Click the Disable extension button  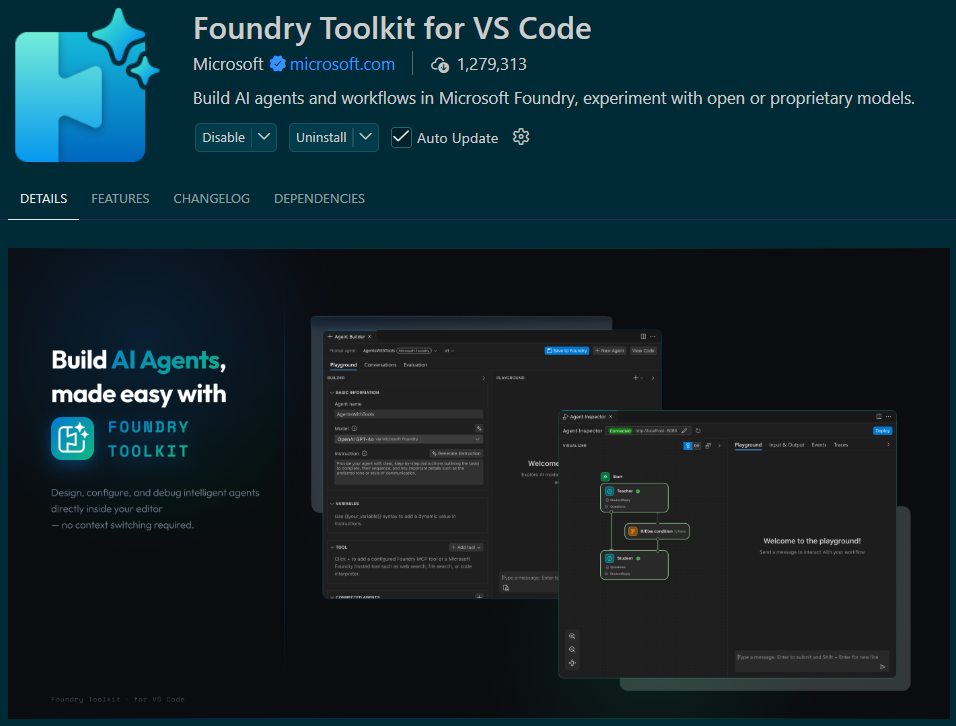223,138
